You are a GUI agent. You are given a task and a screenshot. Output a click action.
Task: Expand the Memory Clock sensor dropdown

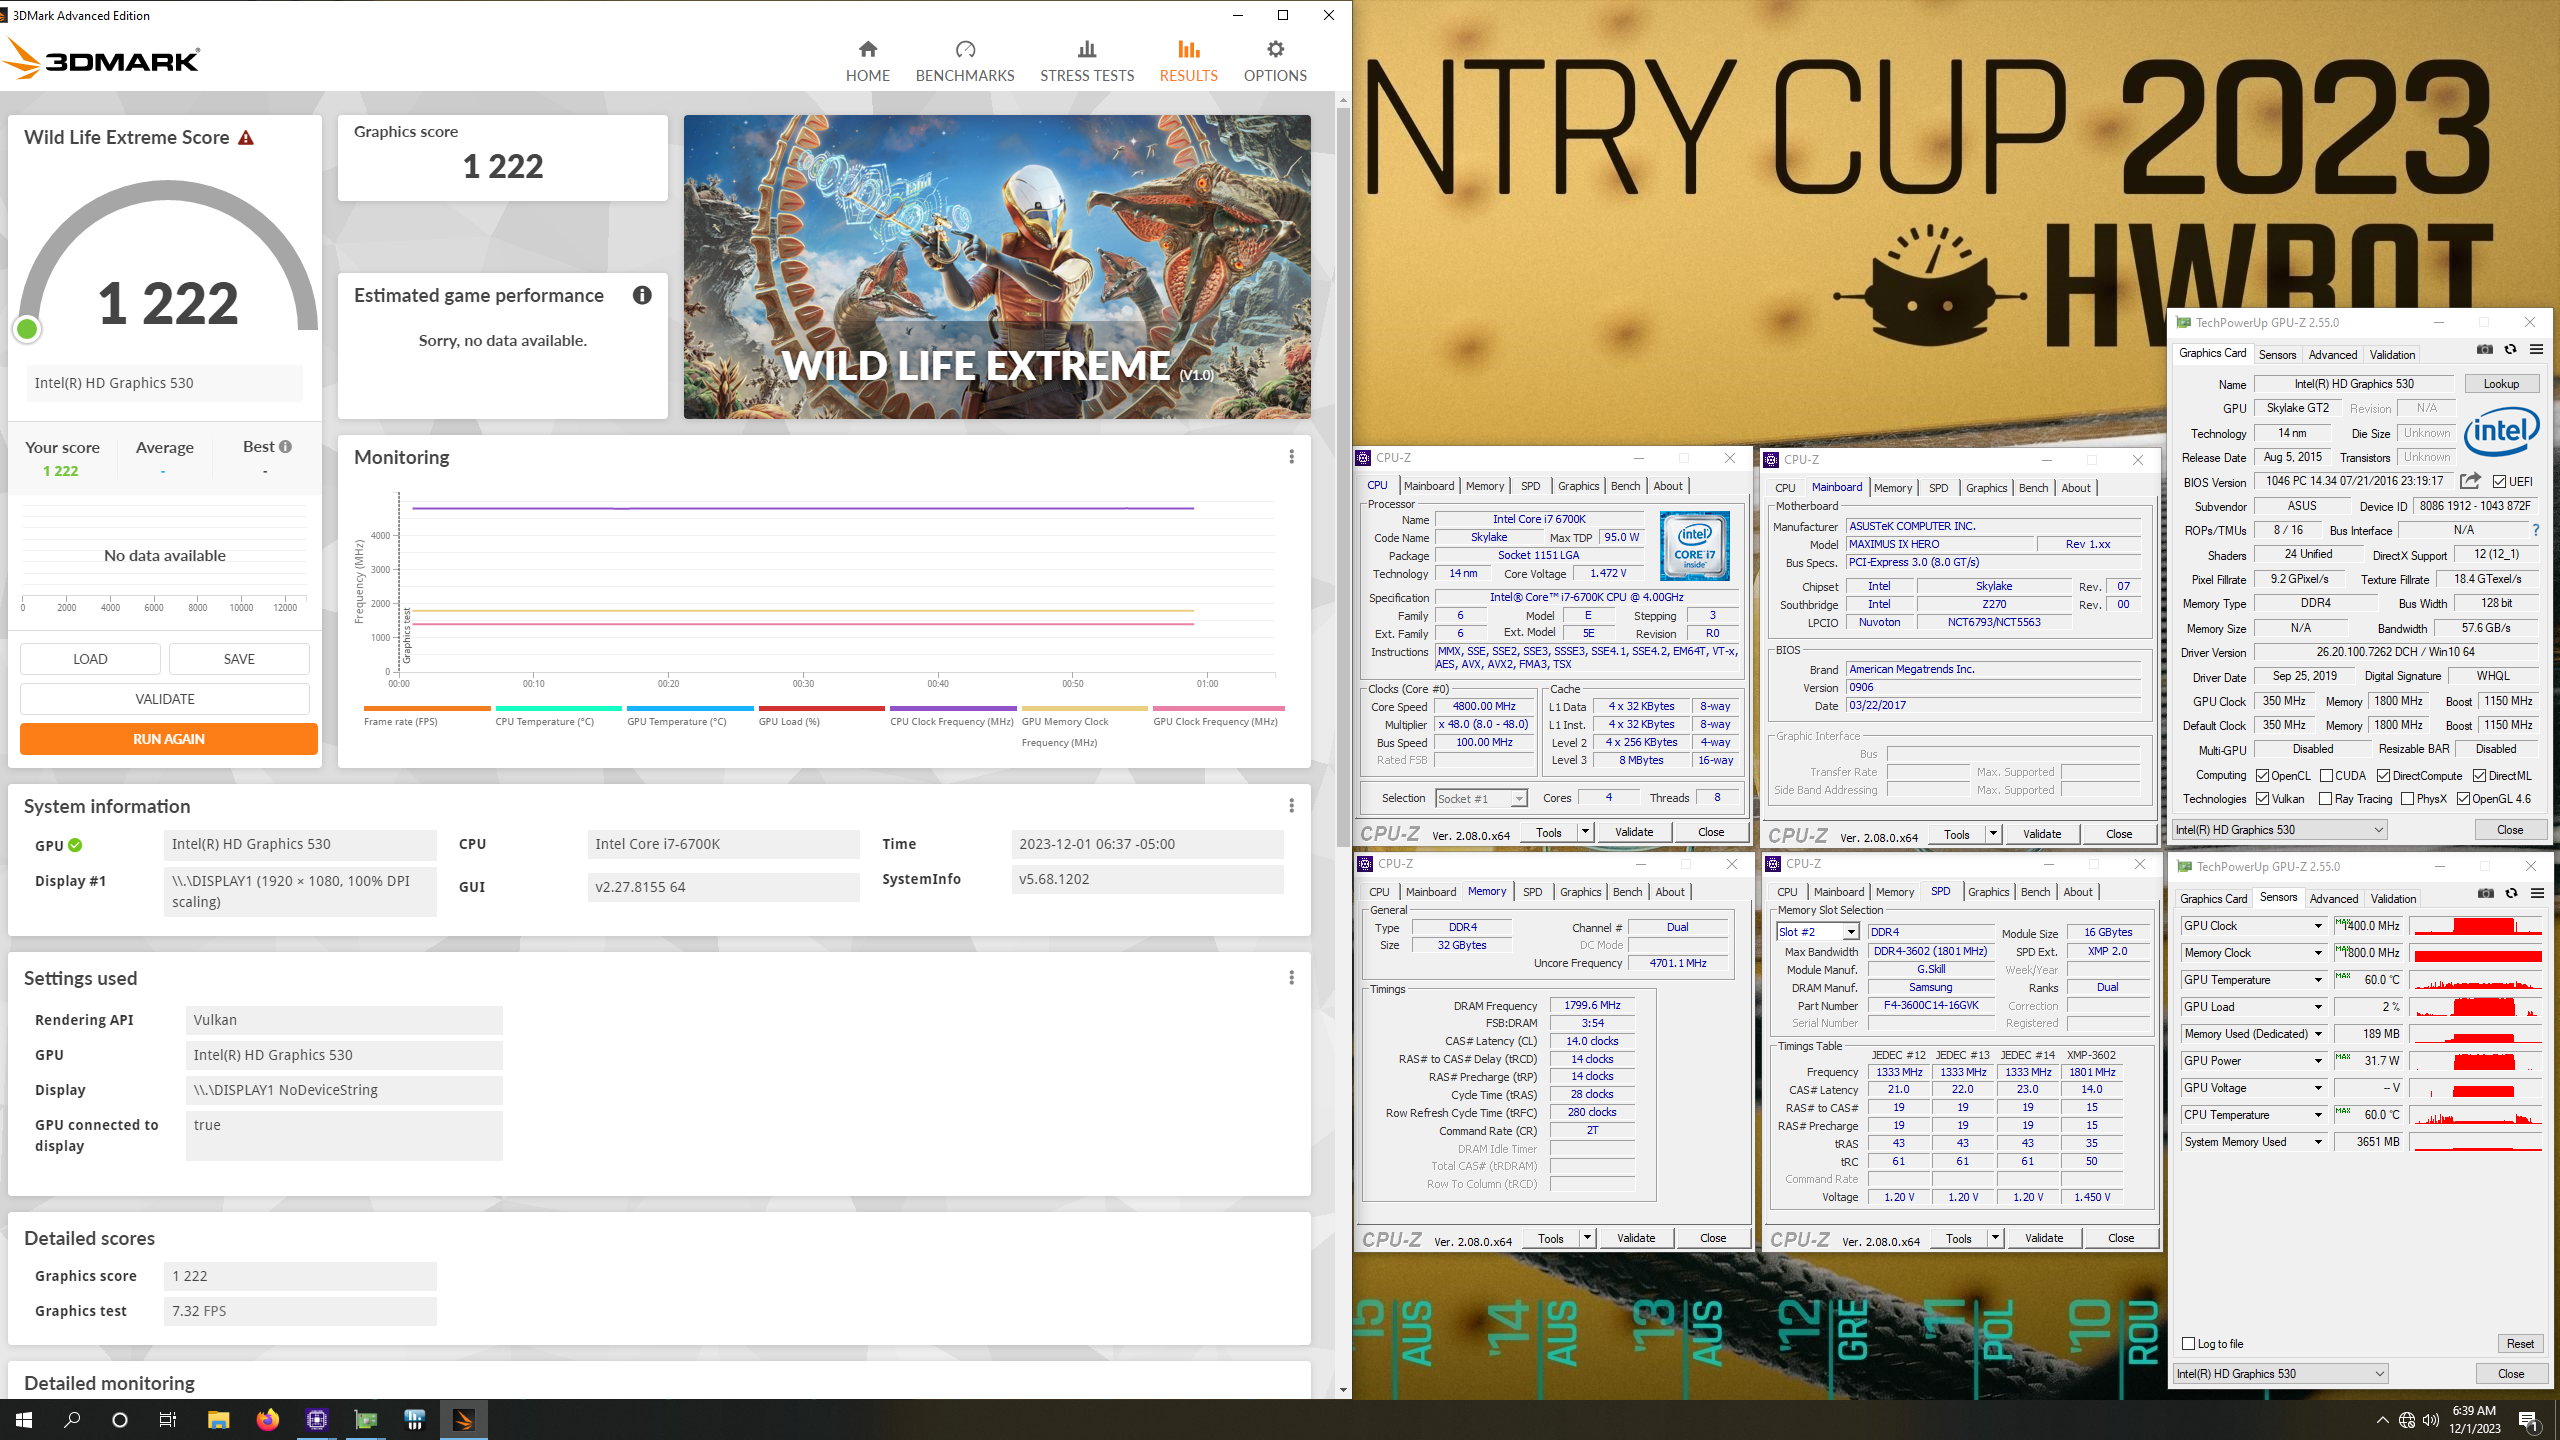click(2318, 953)
